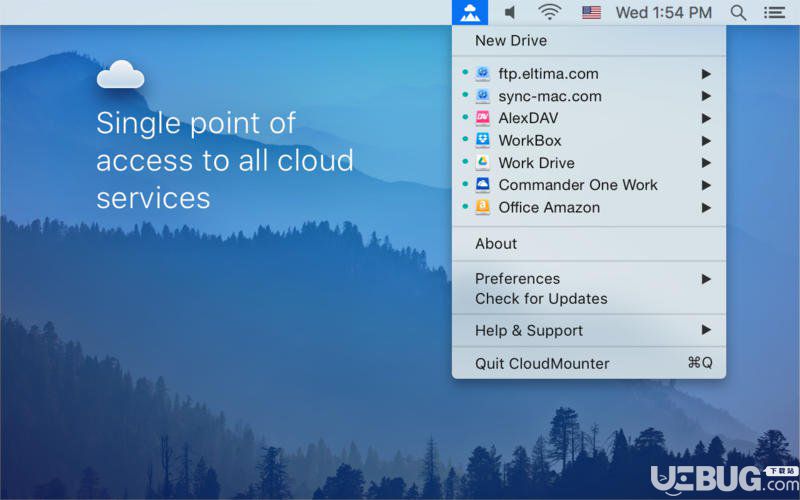The width and height of the screenshot is (800, 500).
Task: Select the AlexDAV drive label
Action: (x=529, y=118)
